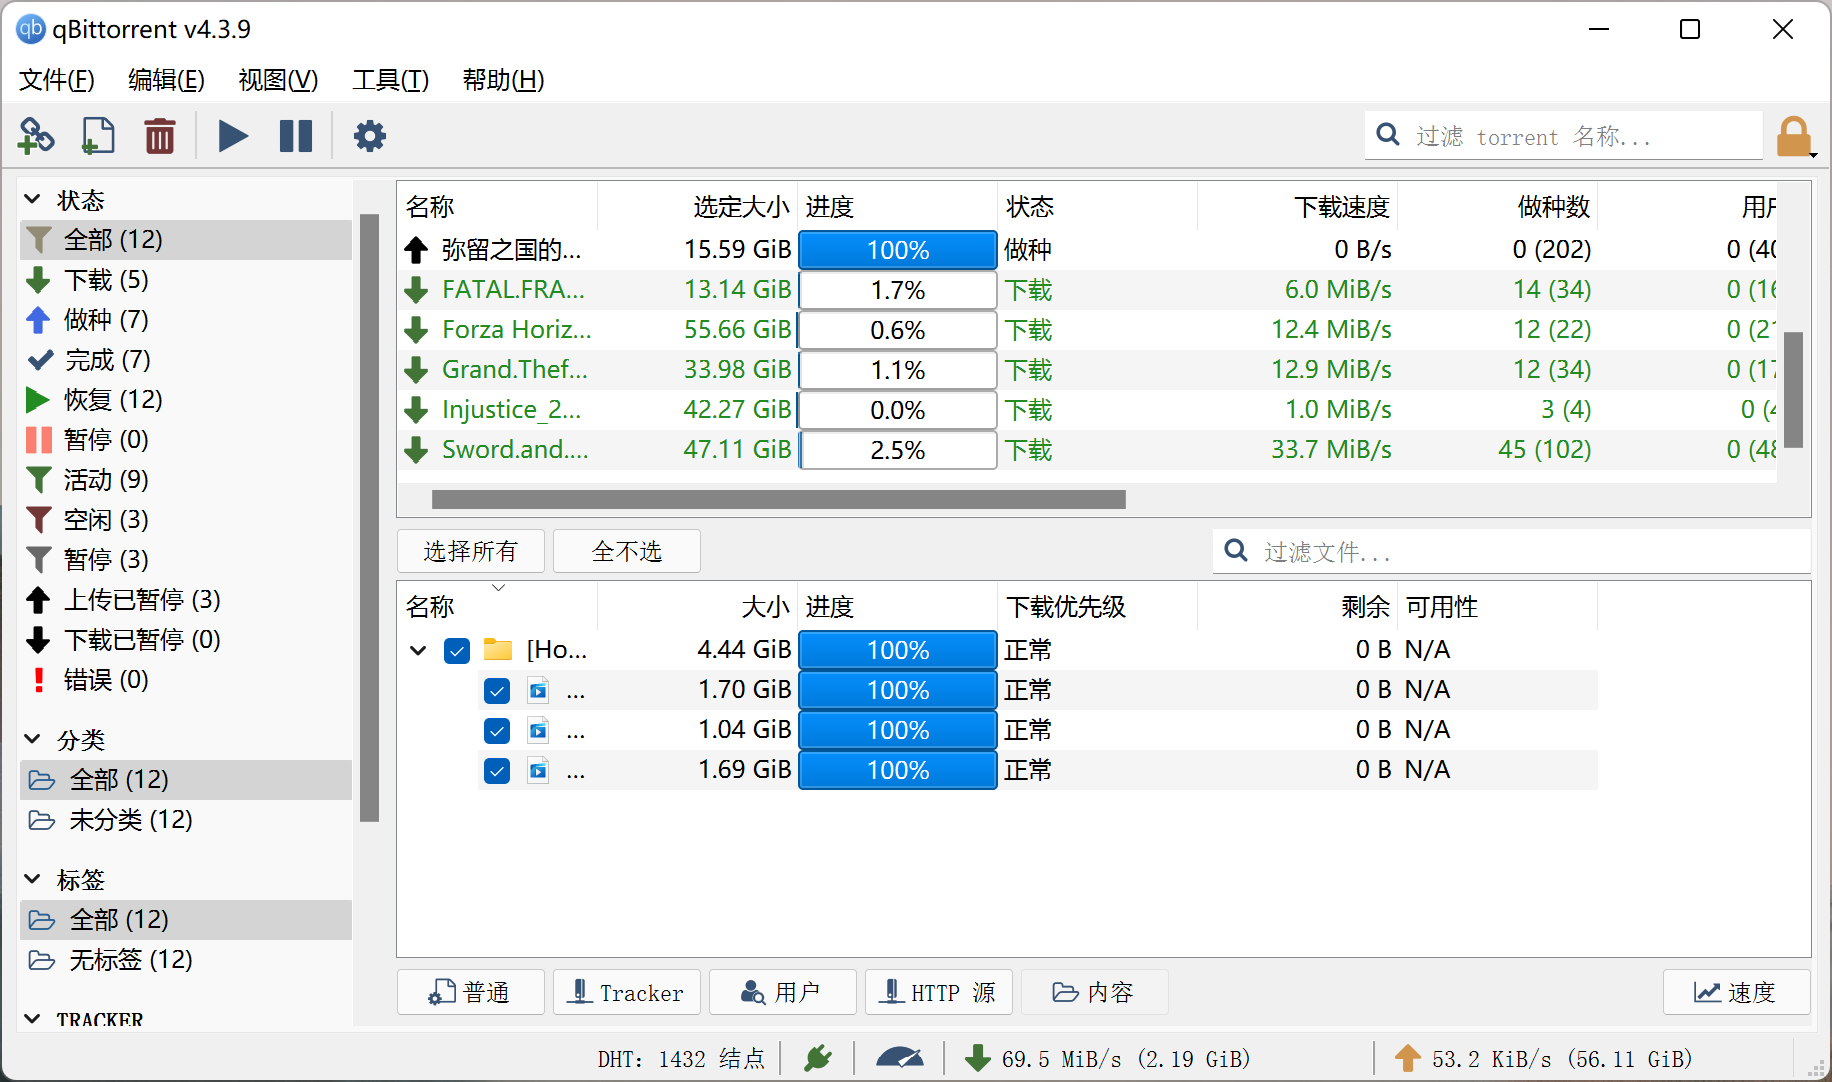The width and height of the screenshot is (1832, 1082).
Task: Open the 工具(T) menu
Action: 390,80
